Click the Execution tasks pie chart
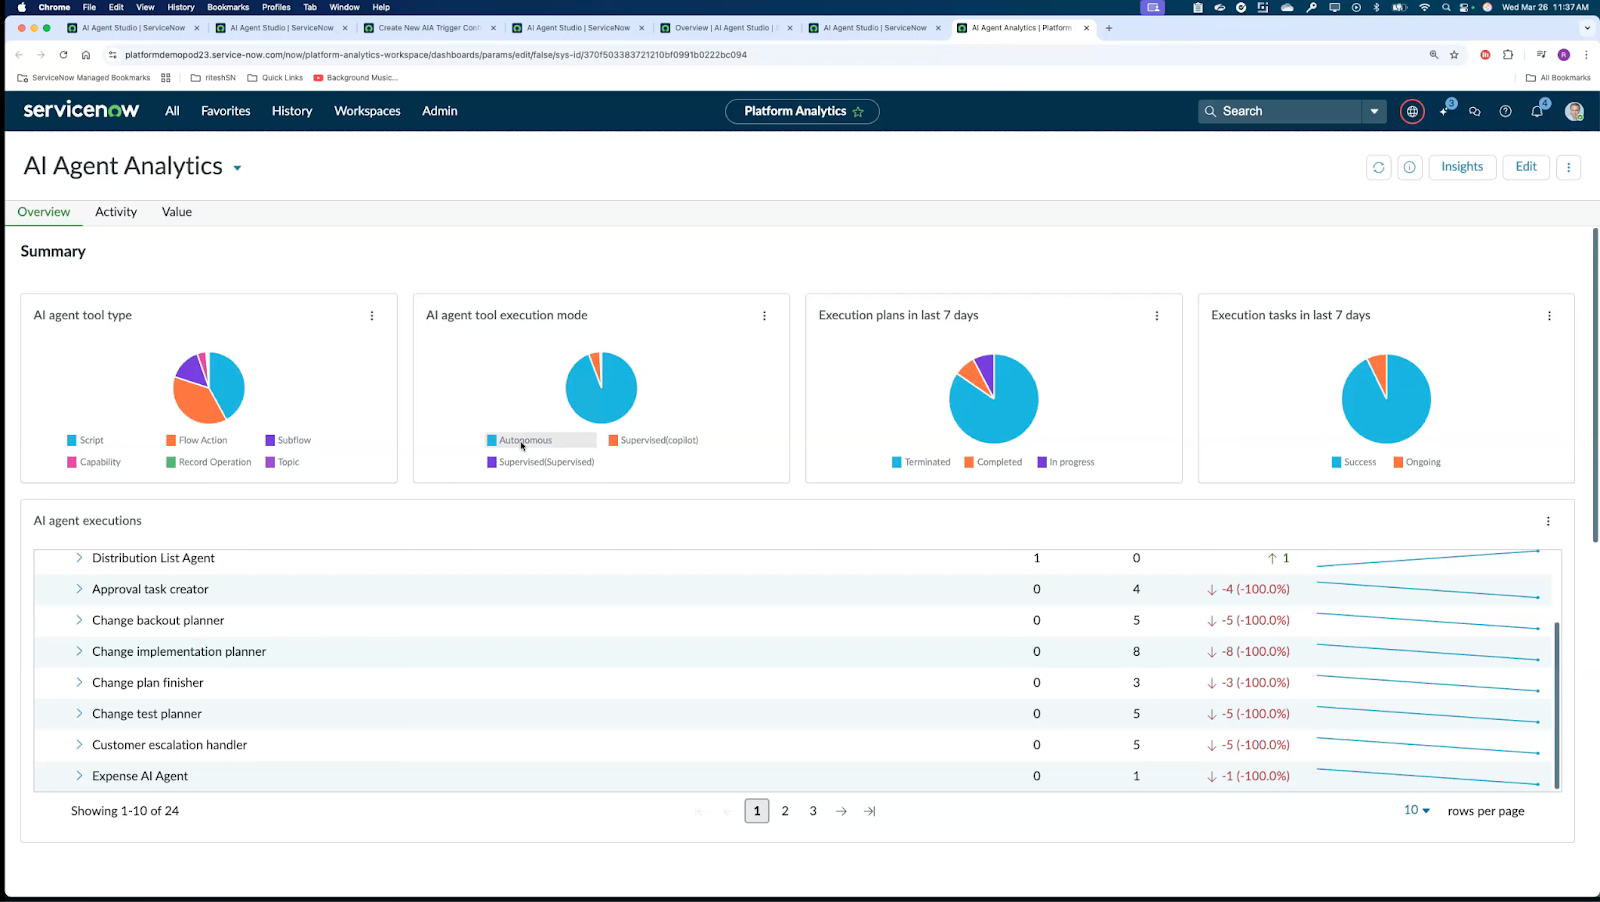The width and height of the screenshot is (1600, 902). click(x=1386, y=398)
